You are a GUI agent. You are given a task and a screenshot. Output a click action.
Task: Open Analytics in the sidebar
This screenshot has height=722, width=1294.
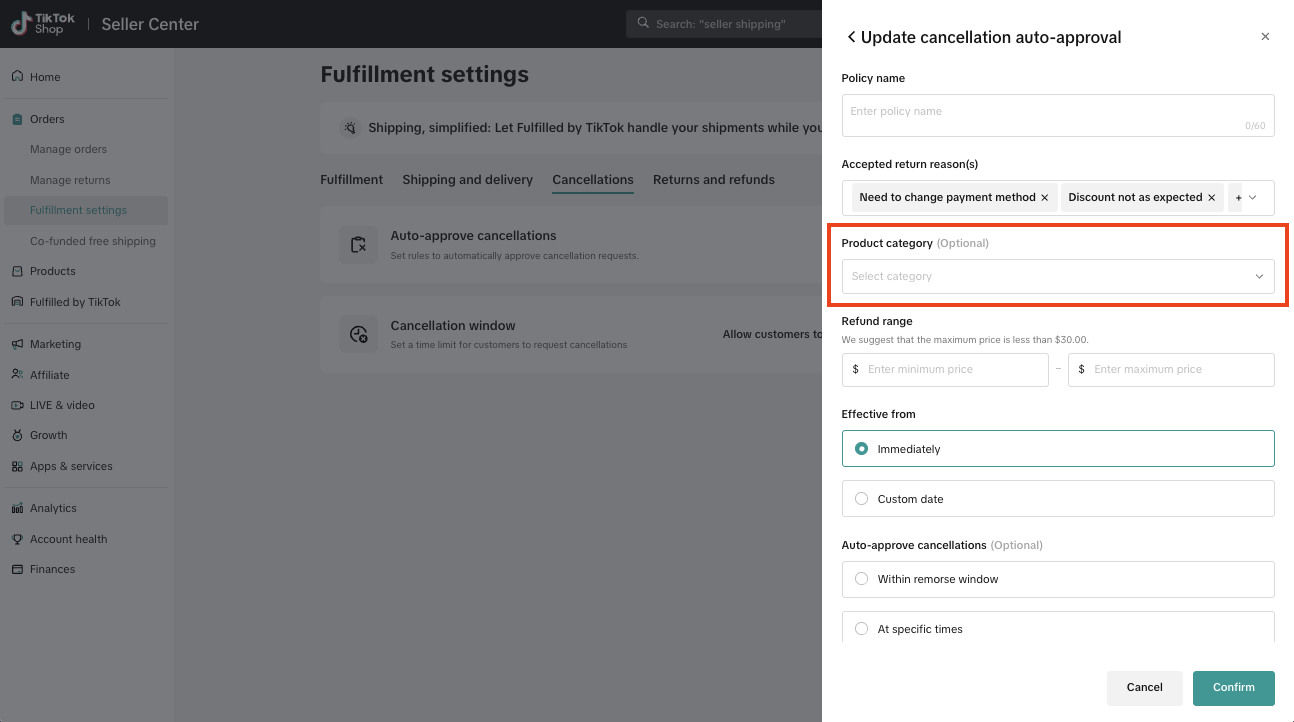pos(53,508)
